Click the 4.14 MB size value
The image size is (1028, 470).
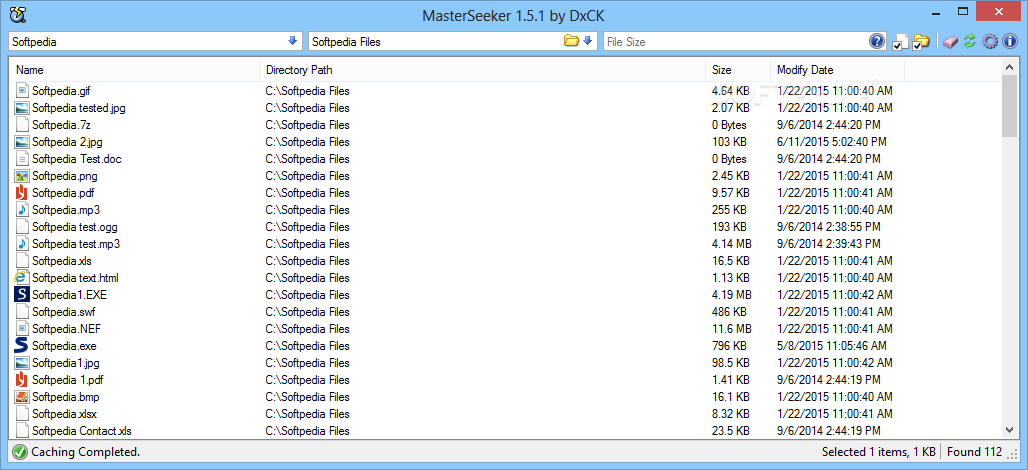click(731, 245)
